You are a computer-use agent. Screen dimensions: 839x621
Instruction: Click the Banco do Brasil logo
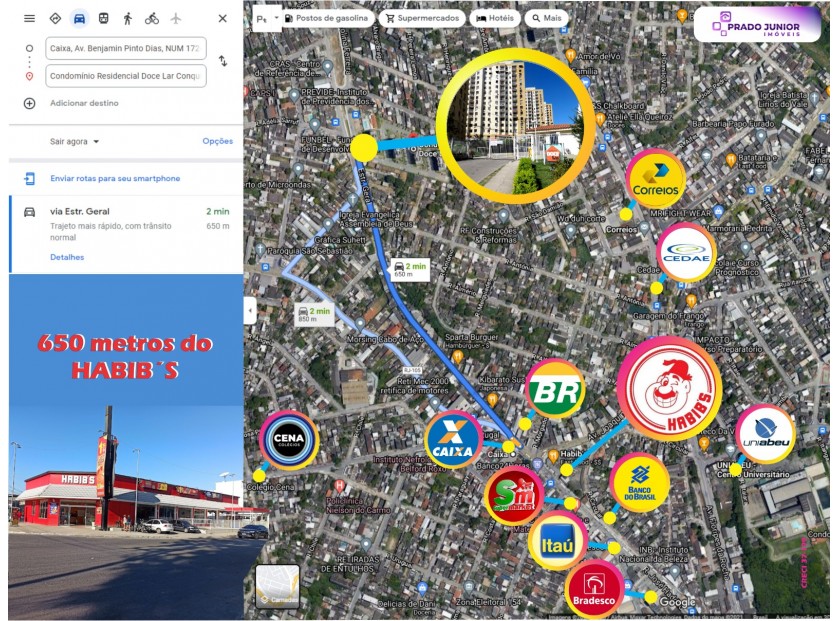[639, 483]
